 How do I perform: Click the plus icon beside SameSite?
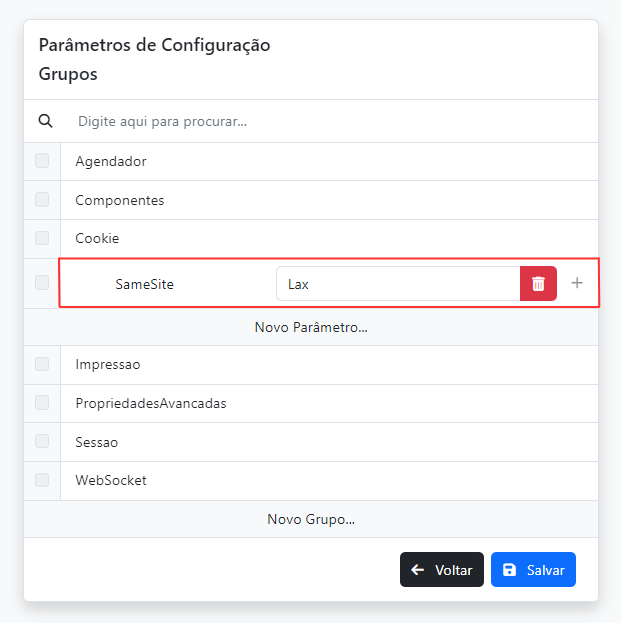coord(577,283)
